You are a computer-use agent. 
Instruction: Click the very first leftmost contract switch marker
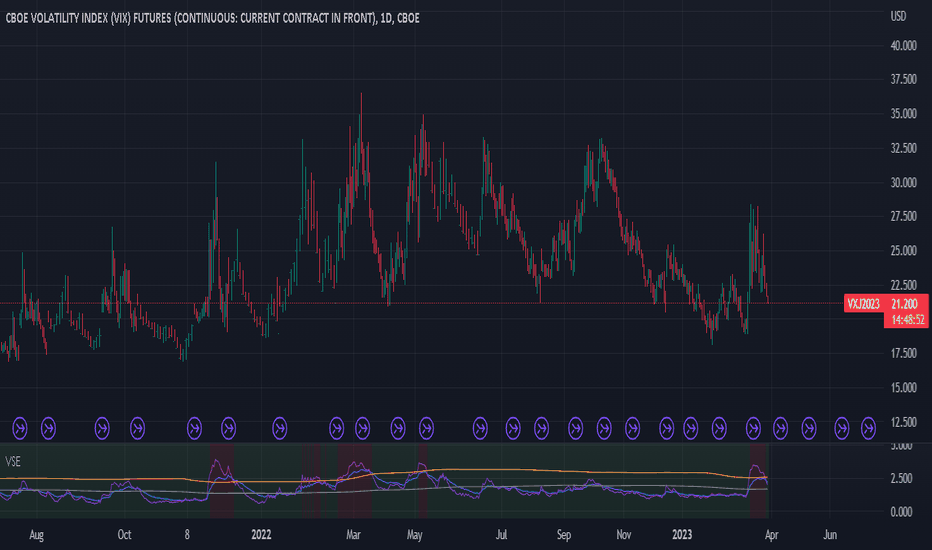[20, 428]
